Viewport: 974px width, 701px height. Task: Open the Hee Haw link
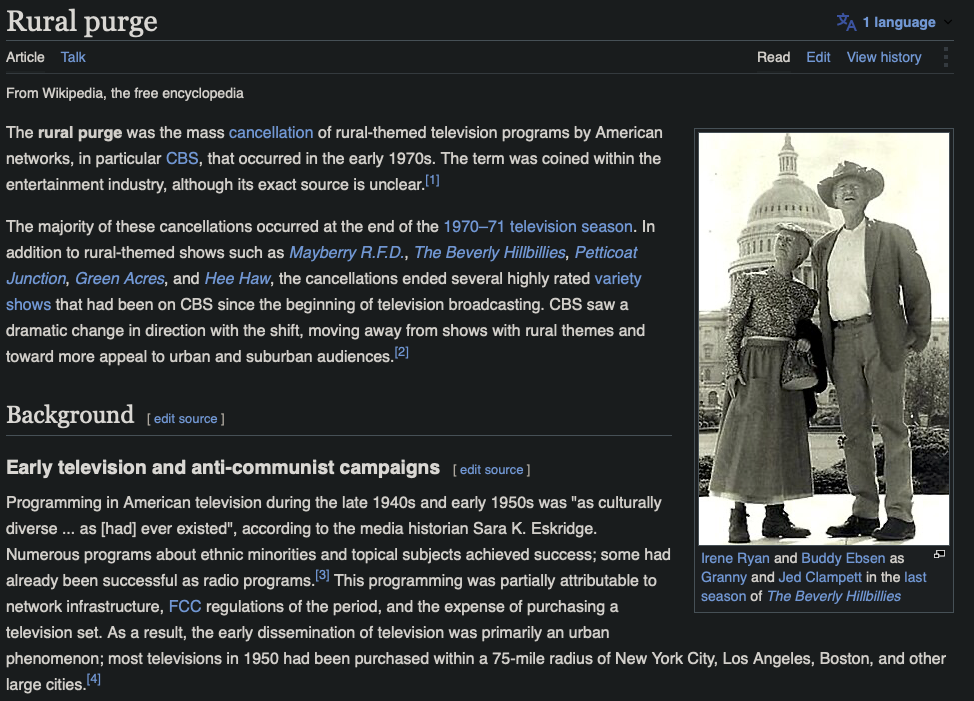237,279
